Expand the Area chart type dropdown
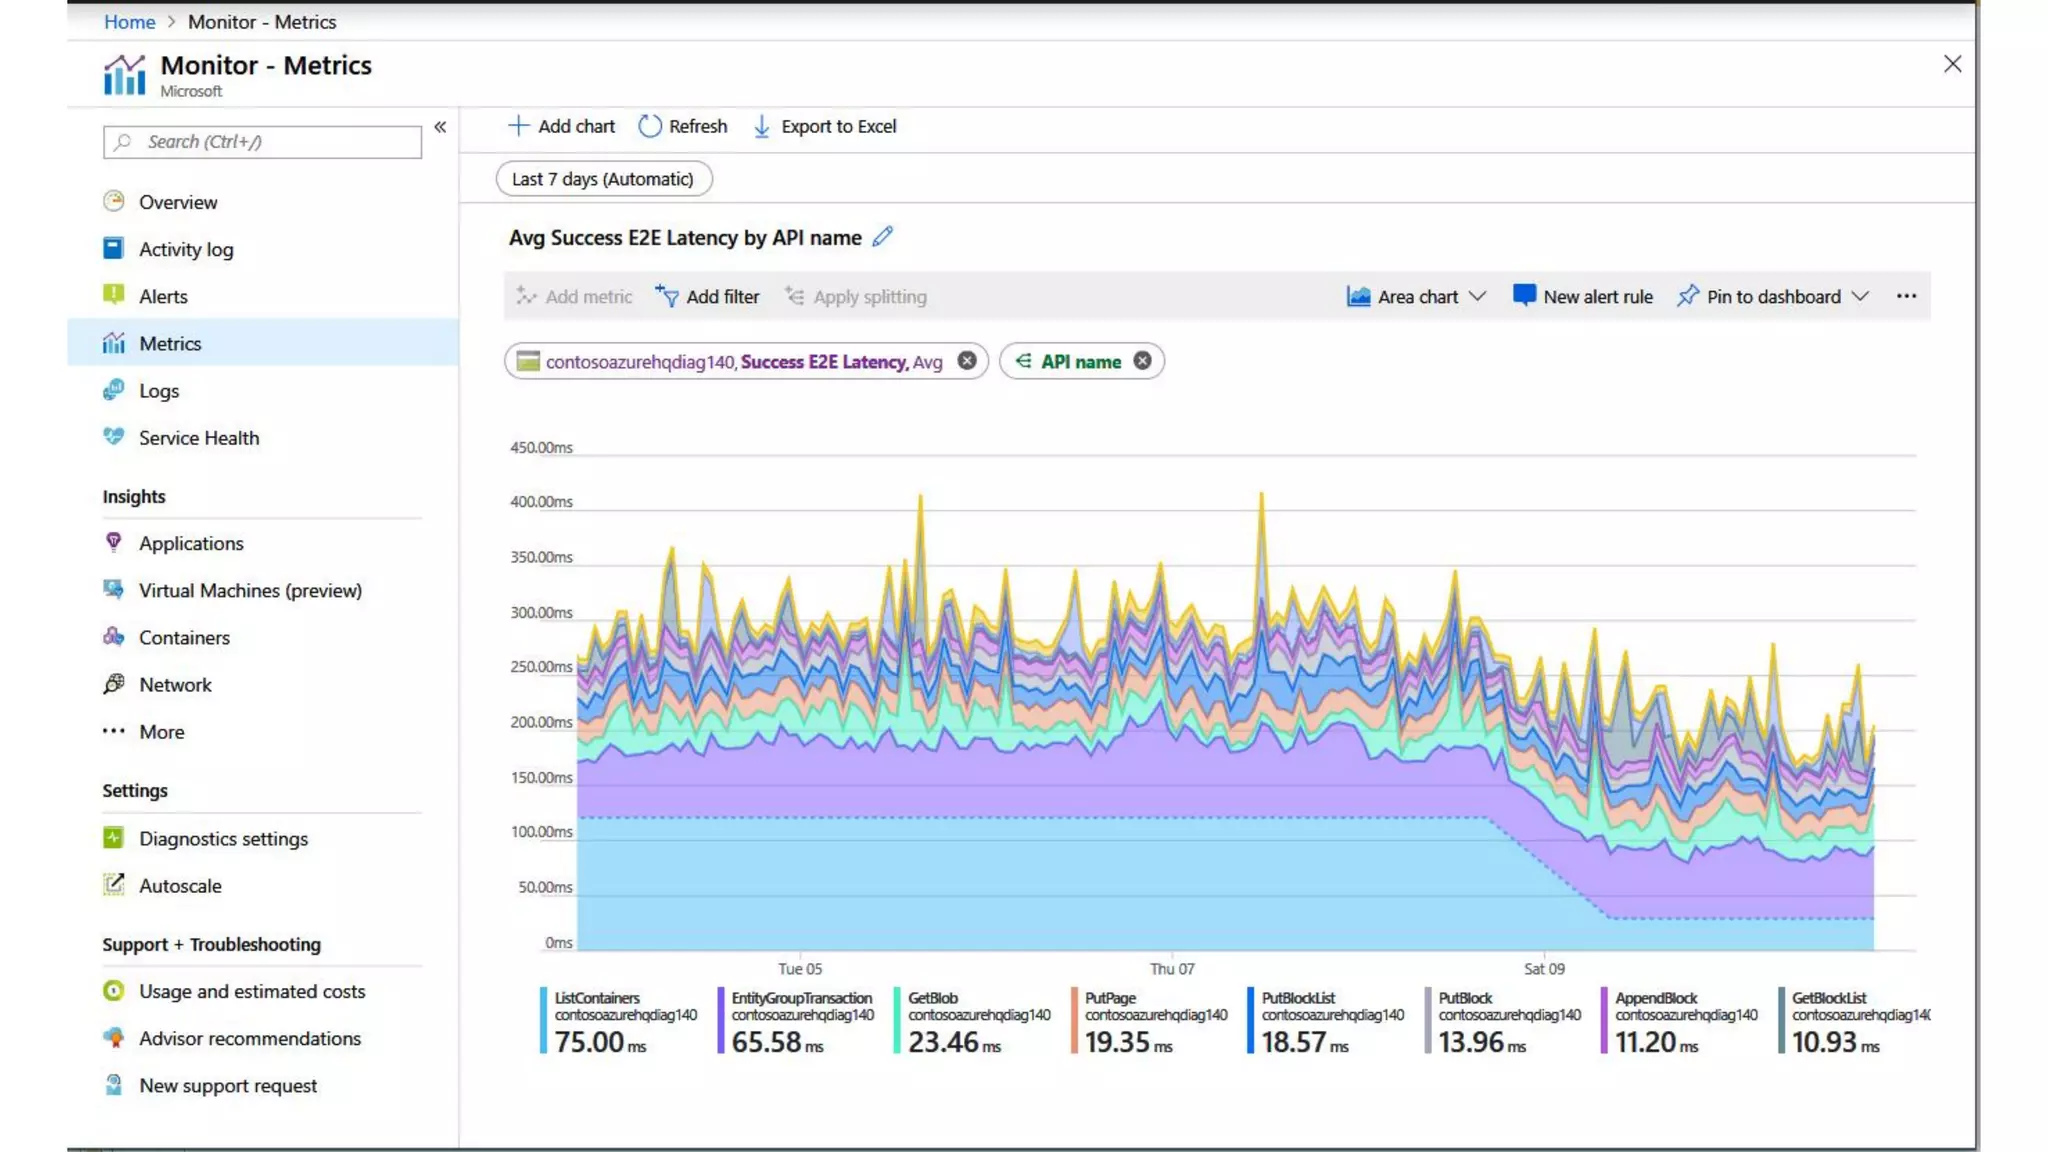This screenshot has height=1152, width=2048. [x=1477, y=296]
